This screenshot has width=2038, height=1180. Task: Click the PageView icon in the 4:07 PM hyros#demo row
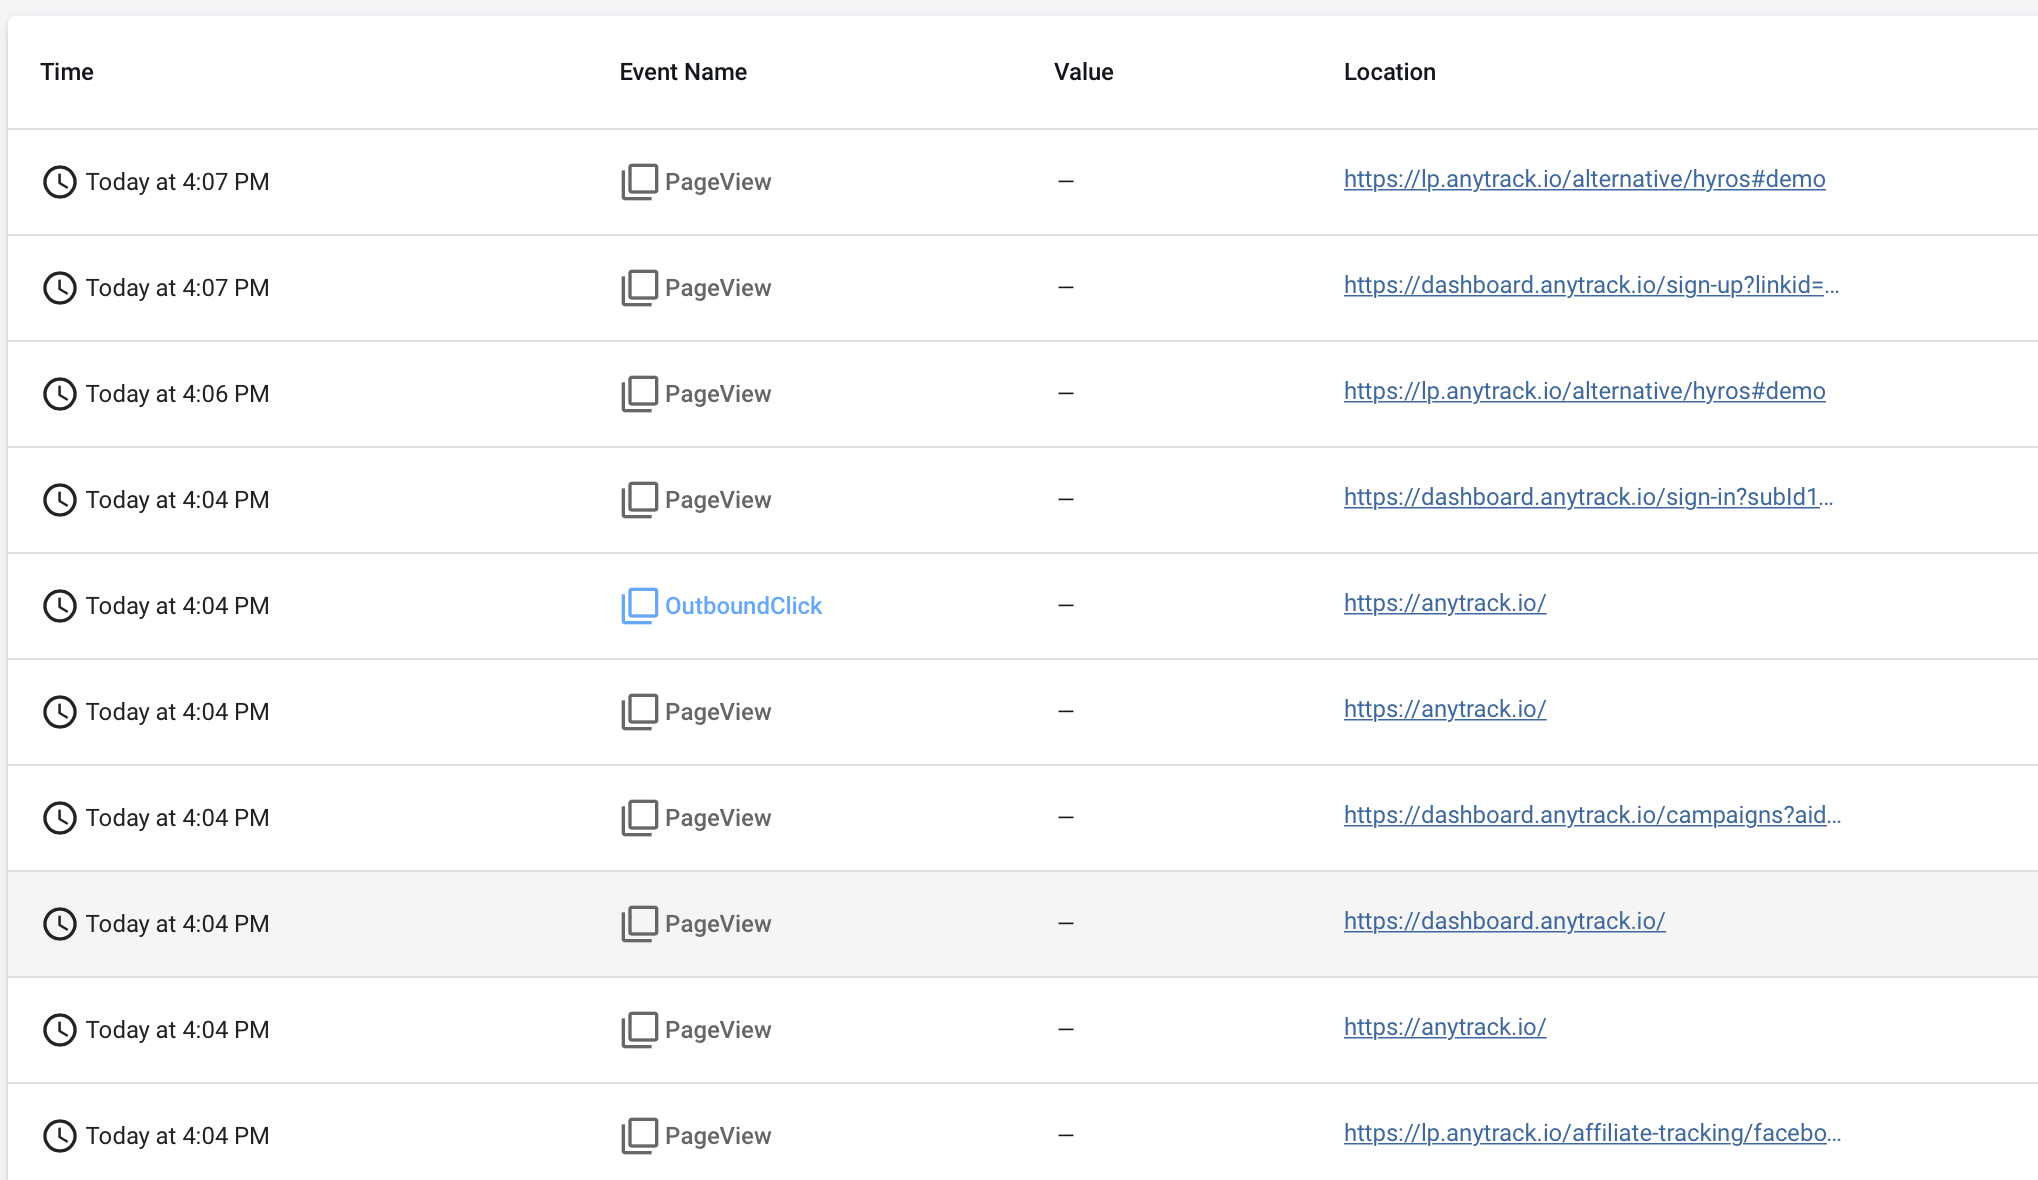tap(640, 182)
